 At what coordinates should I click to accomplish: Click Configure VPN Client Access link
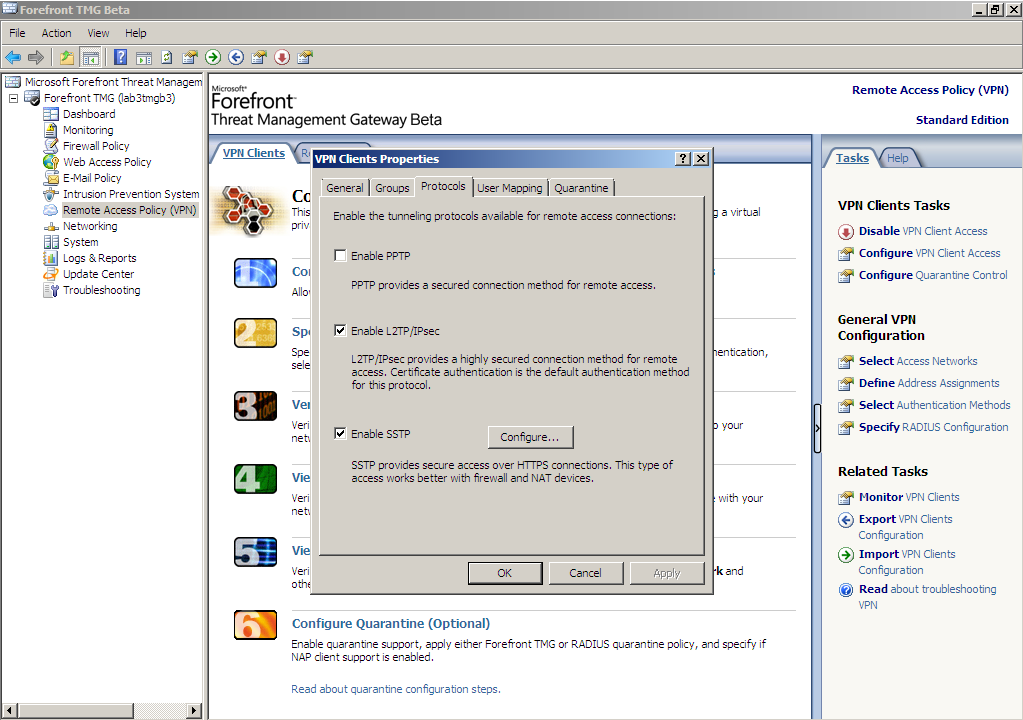coord(930,253)
